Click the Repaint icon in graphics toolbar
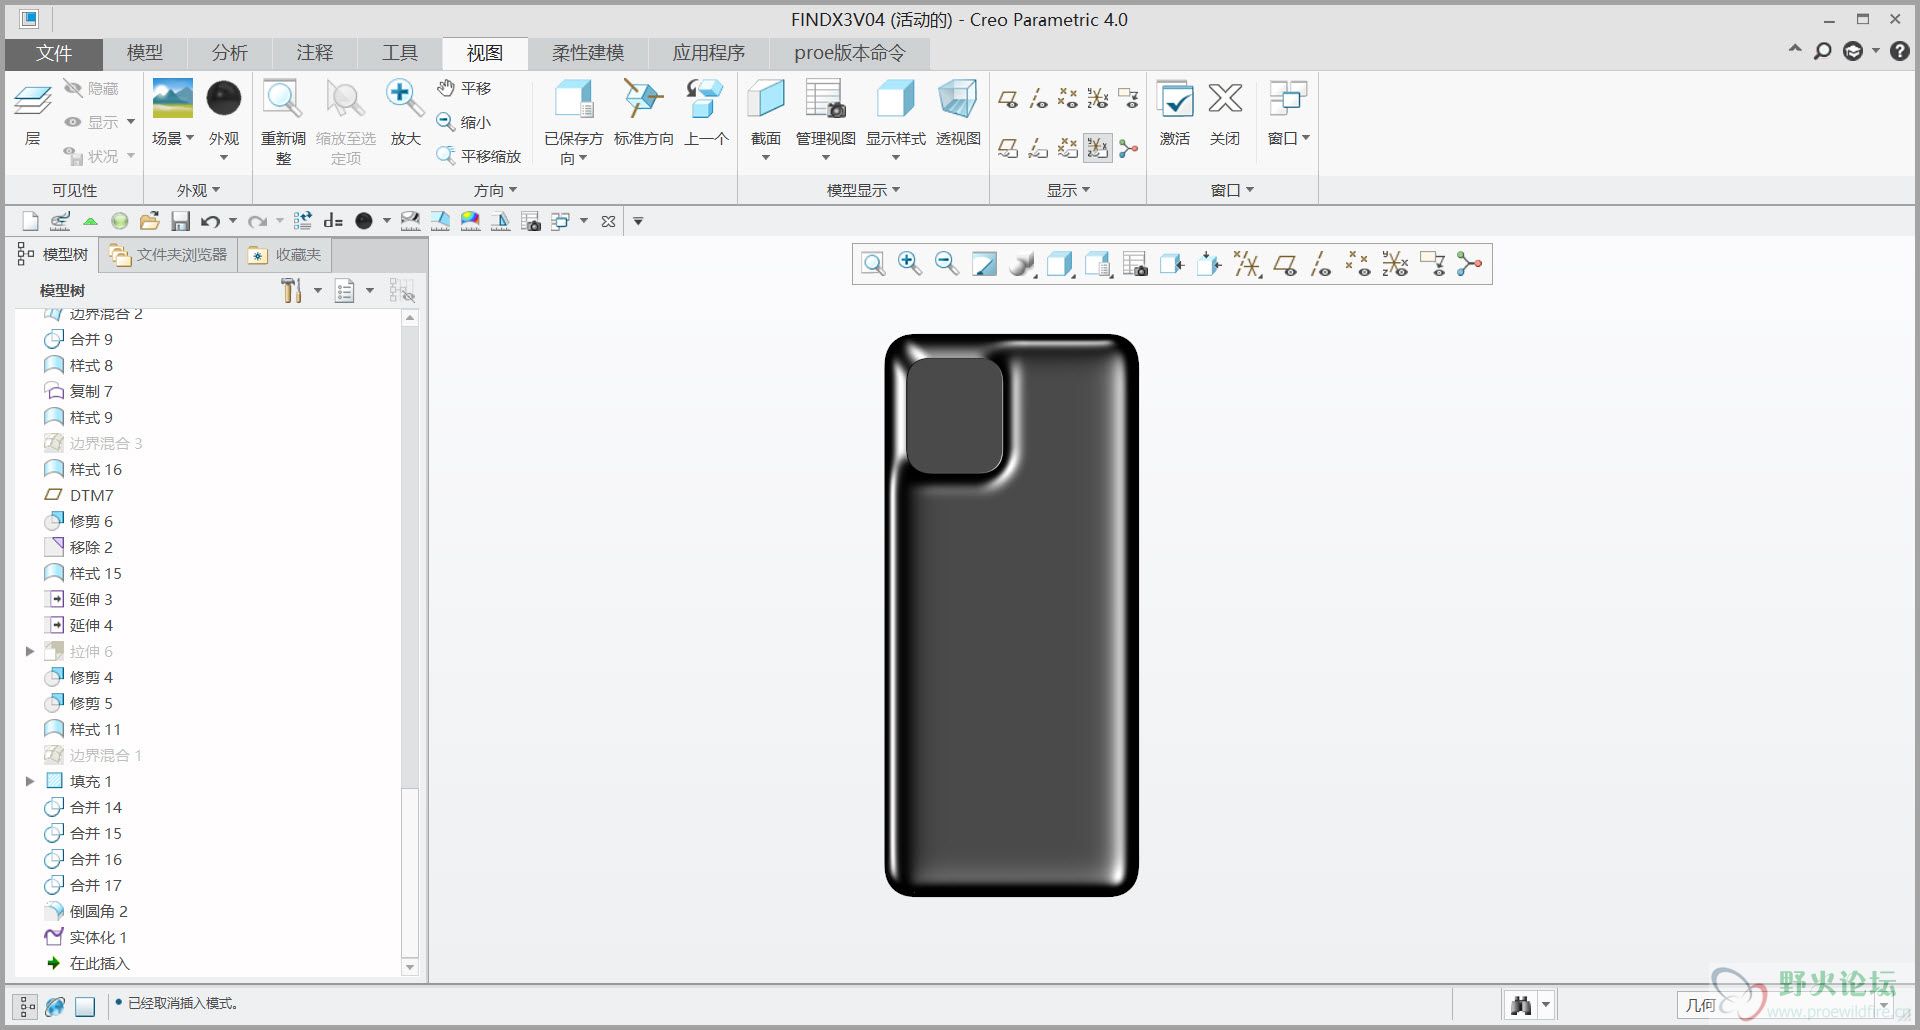1920x1030 pixels. pos(985,264)
